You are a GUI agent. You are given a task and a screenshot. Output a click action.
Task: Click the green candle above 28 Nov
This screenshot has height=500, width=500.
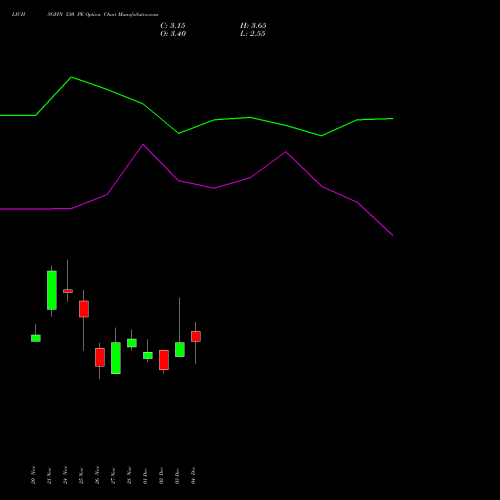(x=132, y=343)
